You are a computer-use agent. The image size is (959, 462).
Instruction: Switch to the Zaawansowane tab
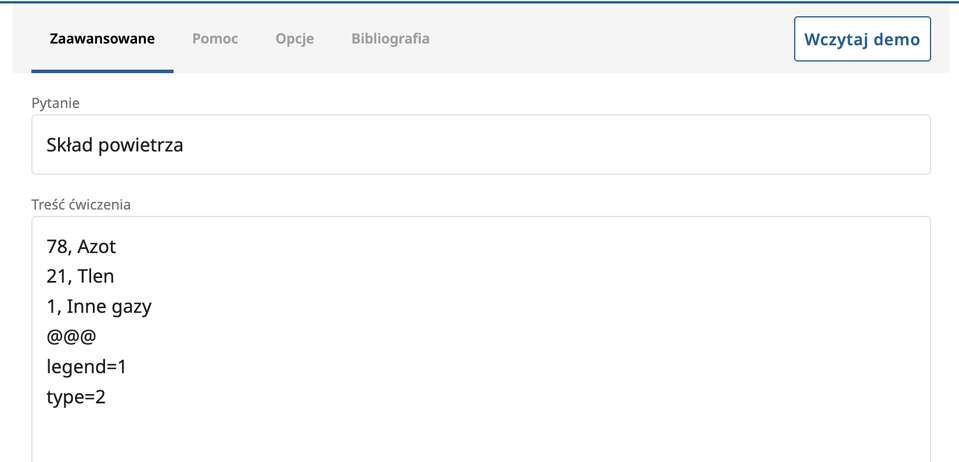102,40
